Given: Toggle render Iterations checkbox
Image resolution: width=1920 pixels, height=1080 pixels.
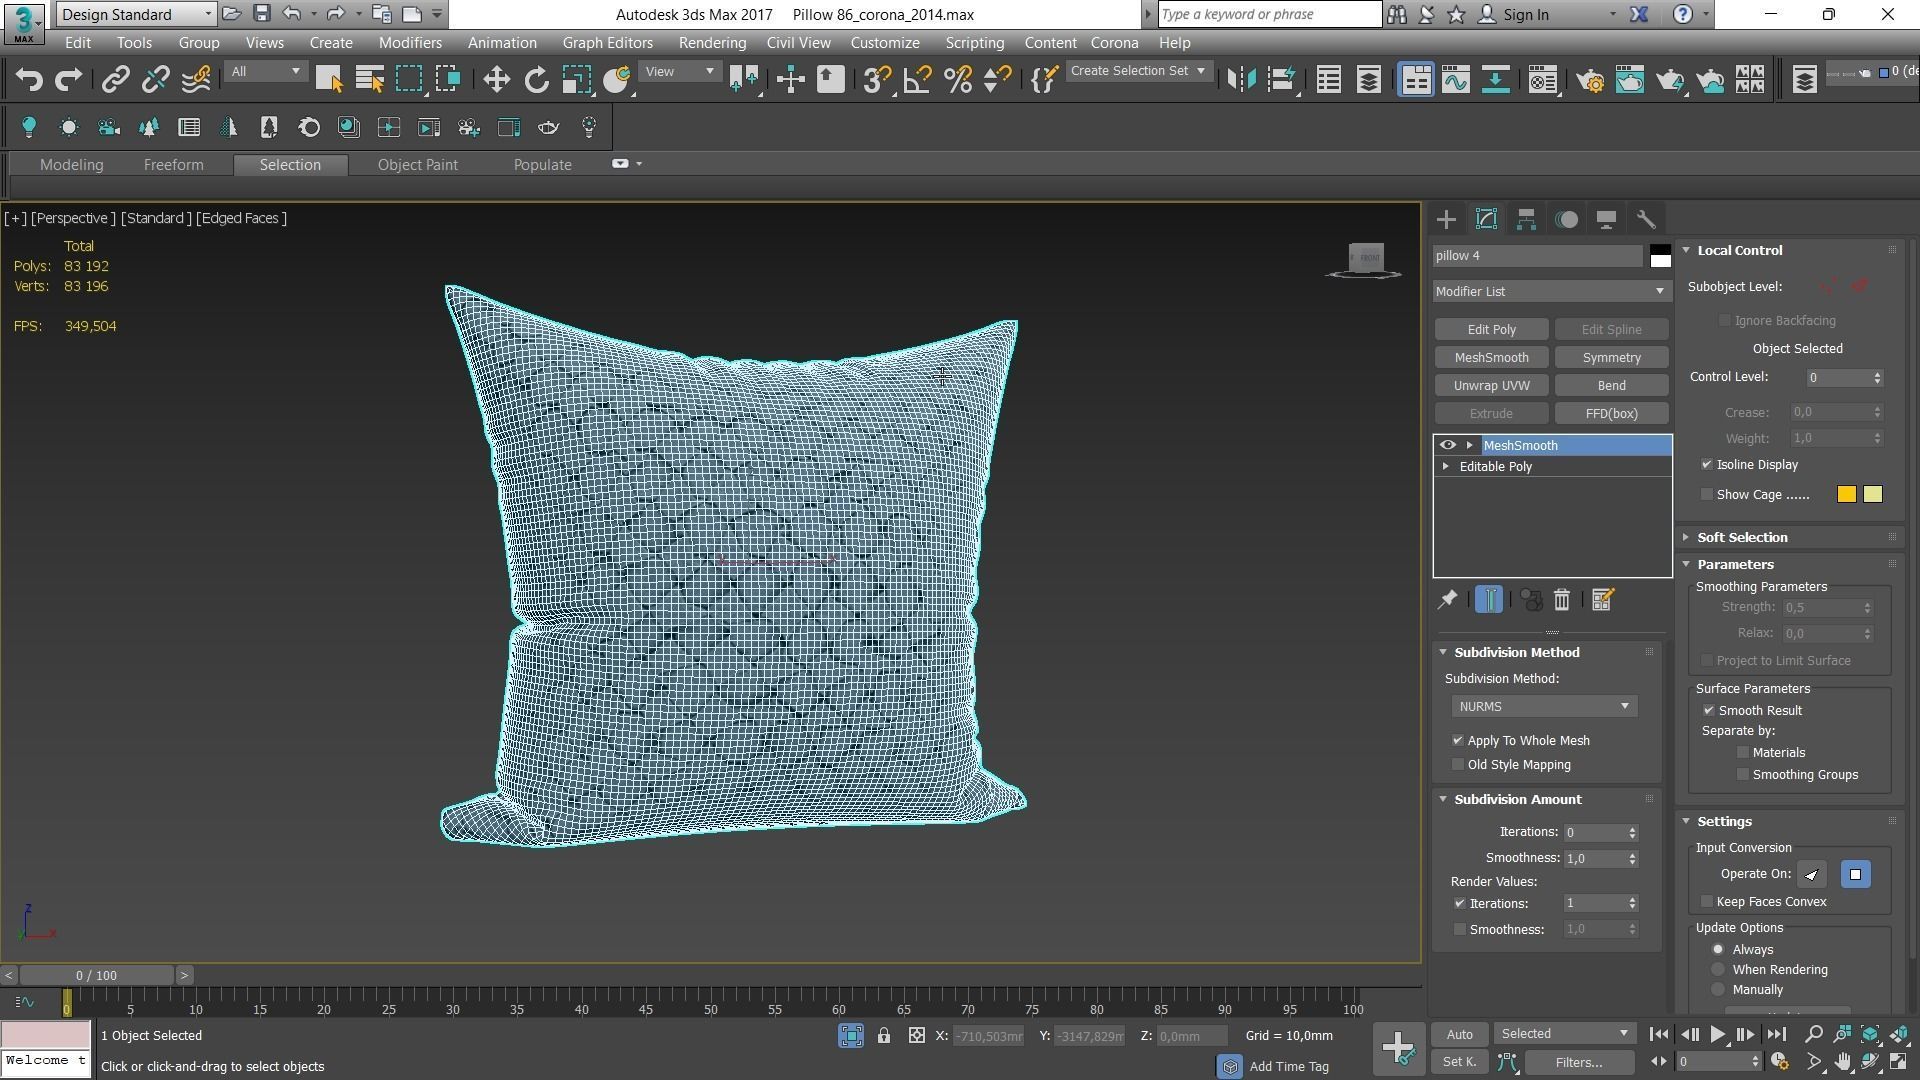Looking at the screenshot, I should (x=1460, y=904).
